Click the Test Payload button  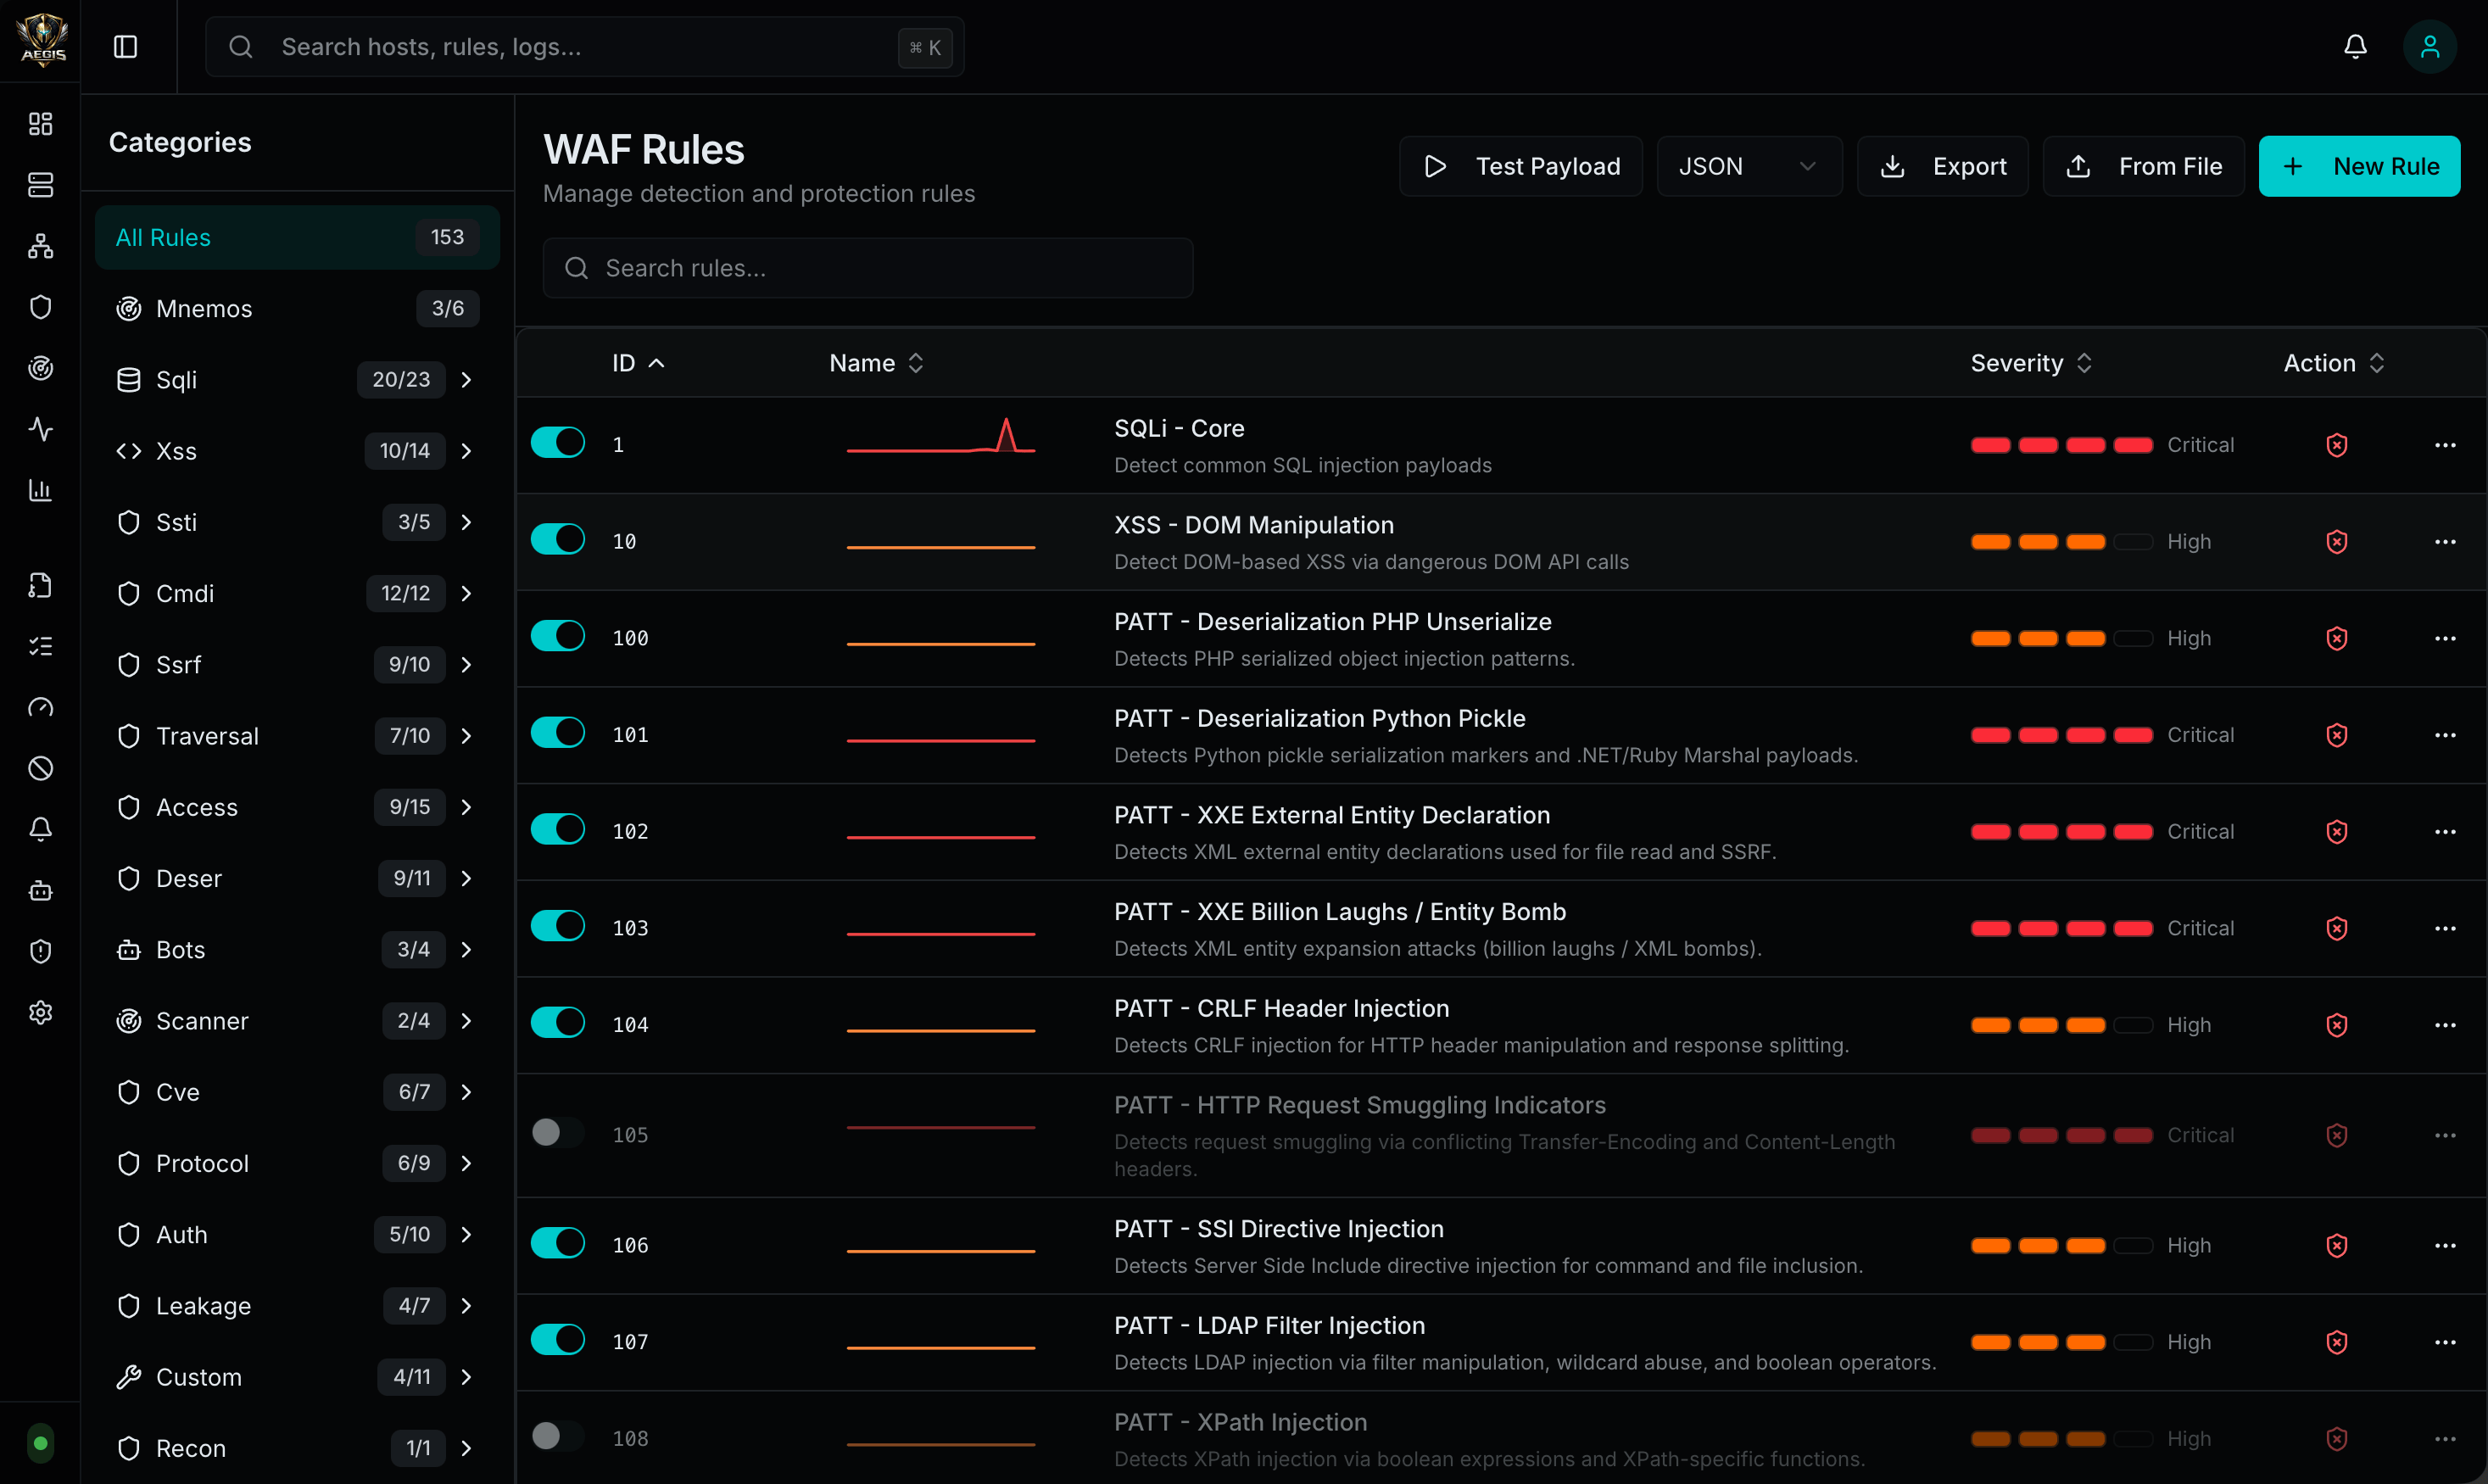[x=1520, y=166]
